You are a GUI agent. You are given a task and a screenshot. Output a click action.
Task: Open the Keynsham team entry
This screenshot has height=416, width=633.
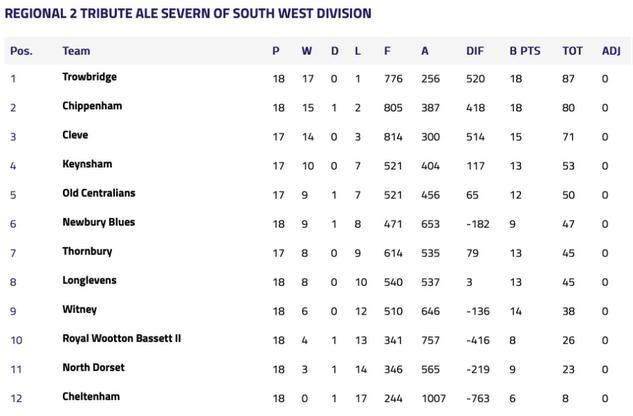[x=87, y=164]
